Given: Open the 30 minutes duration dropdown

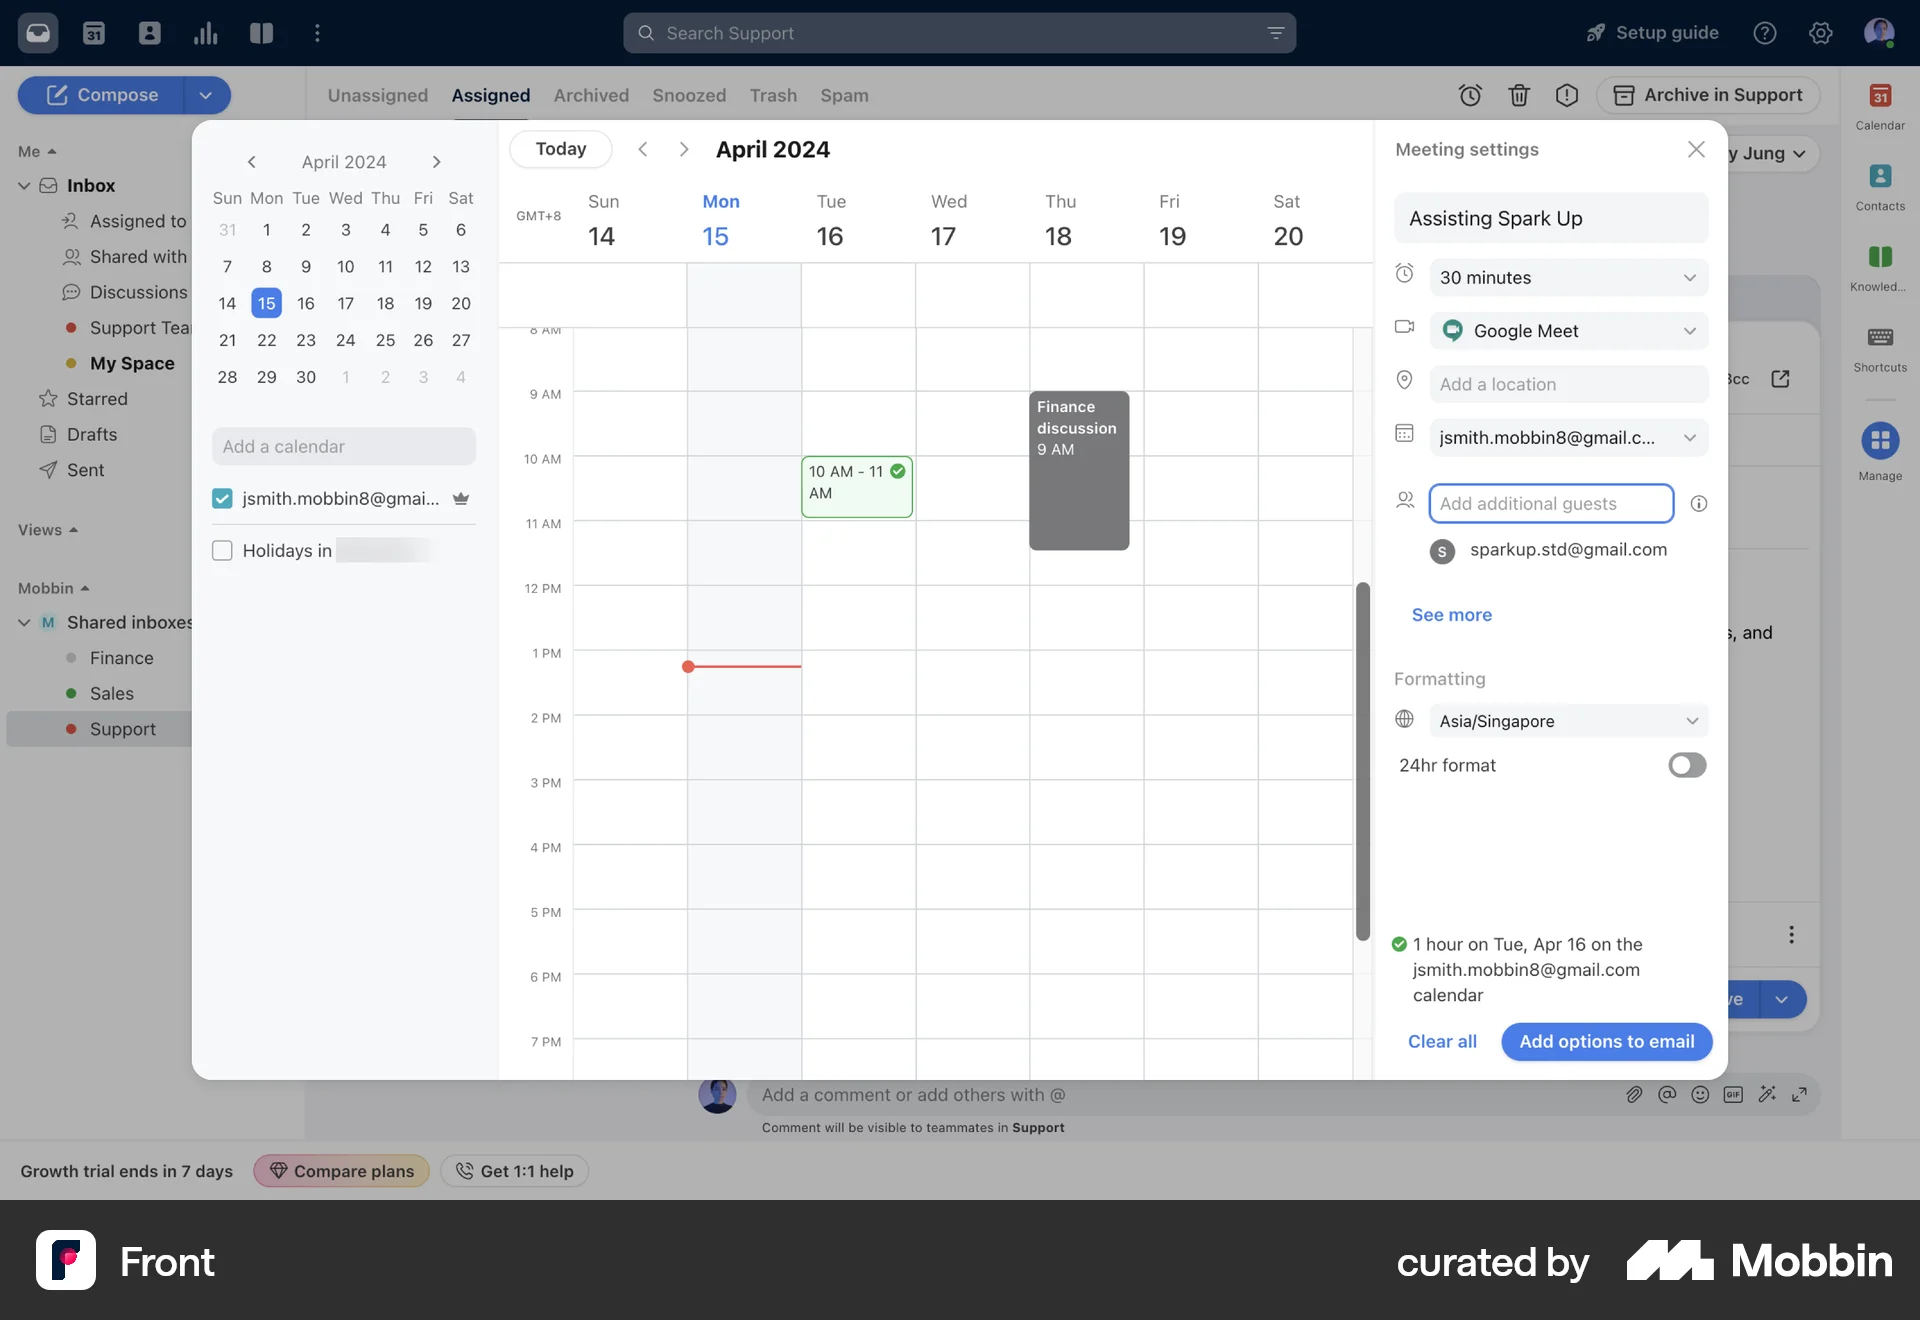Looking at the screenshot, I should 1567,278.
